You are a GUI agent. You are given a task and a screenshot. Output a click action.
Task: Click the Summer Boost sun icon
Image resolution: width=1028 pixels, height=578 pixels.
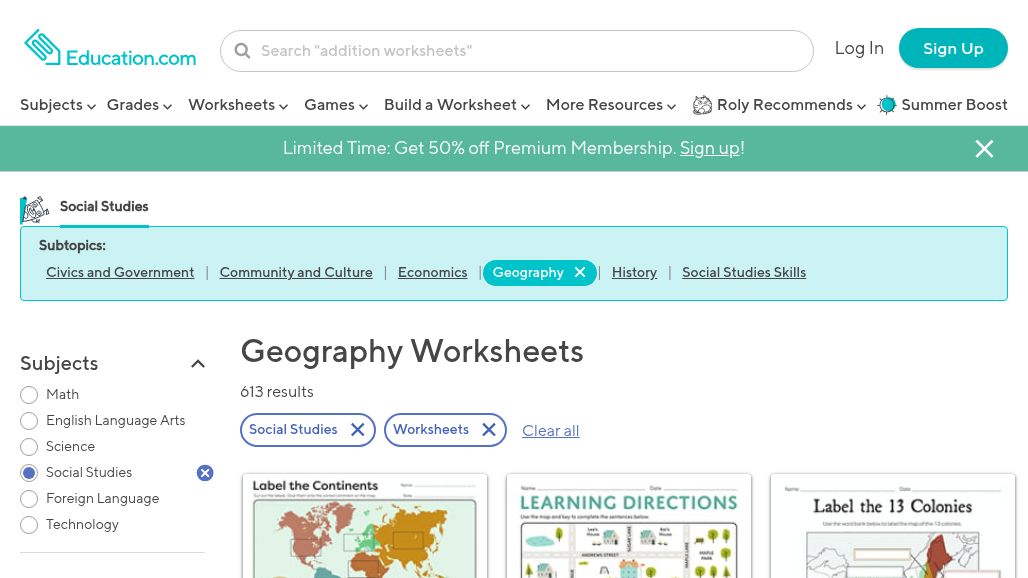[x=887, y=105]
